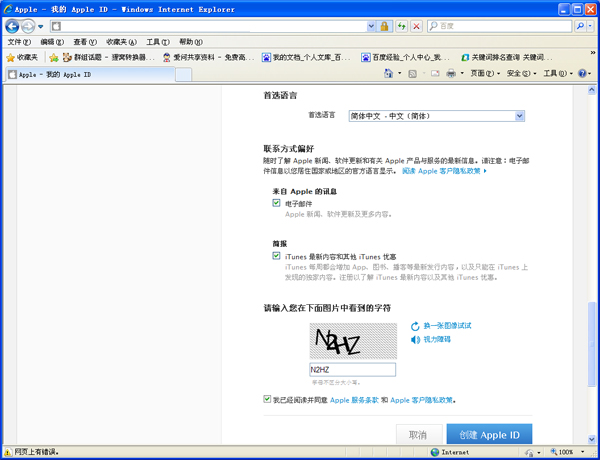Open the 阅读 Apple 客户隐私政策 link

(x=444, y=171)
